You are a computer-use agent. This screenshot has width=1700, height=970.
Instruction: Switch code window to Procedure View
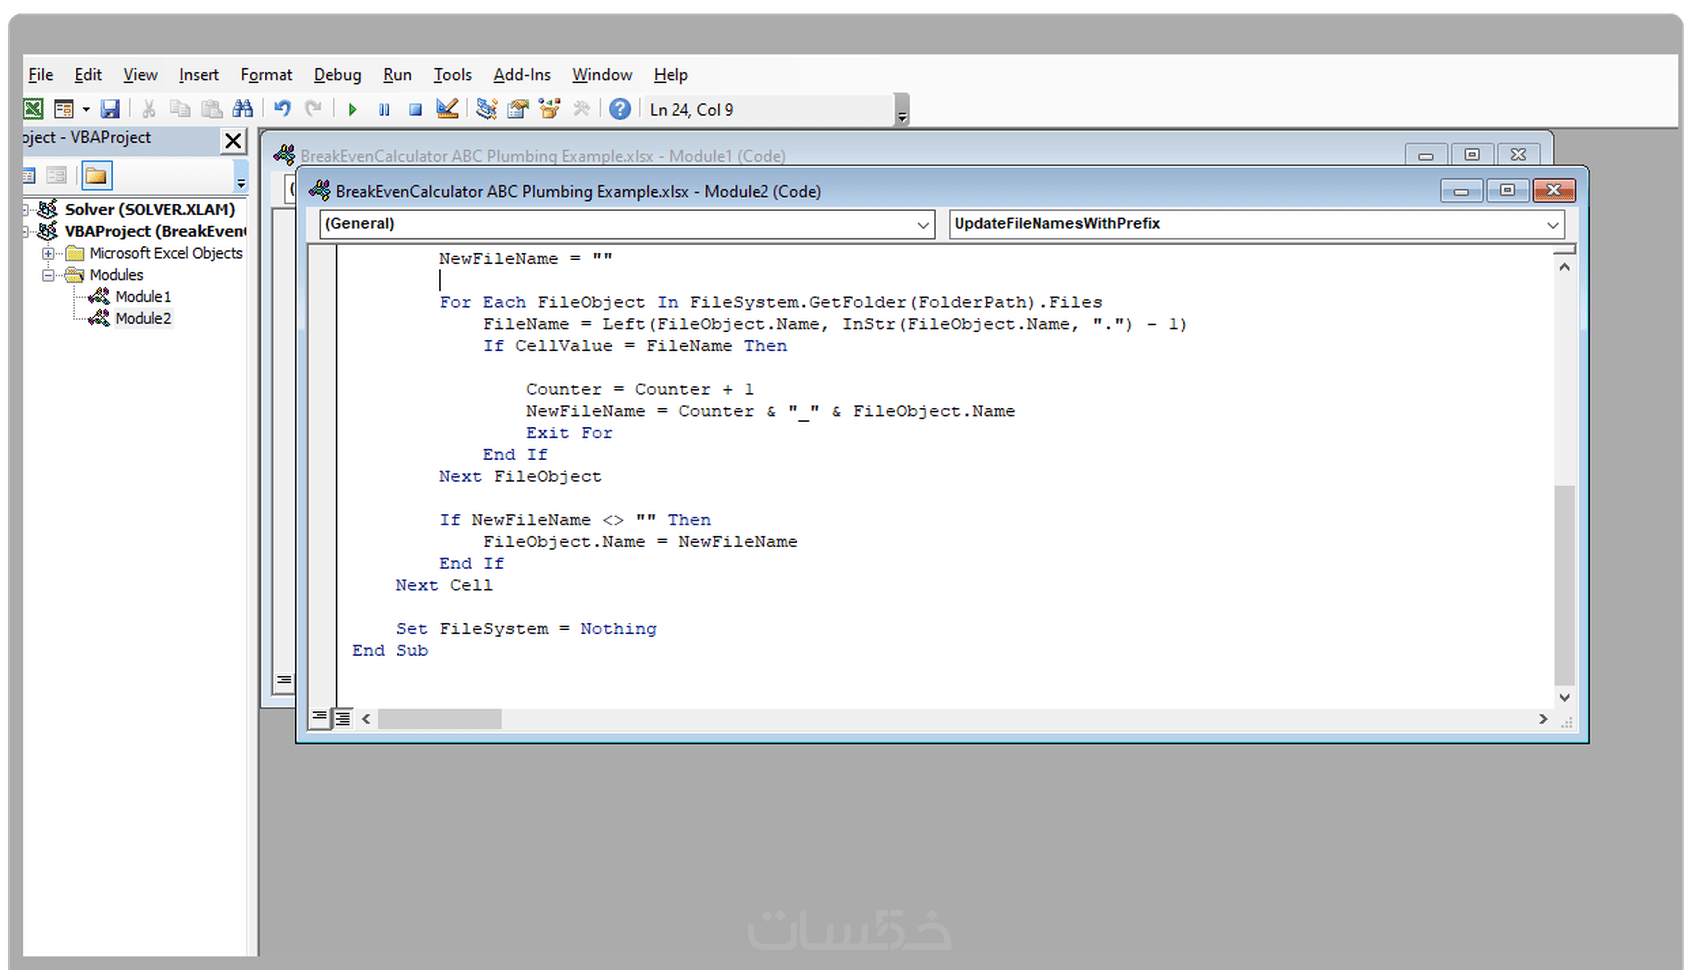pyautogui.click(x=318, y=718)
